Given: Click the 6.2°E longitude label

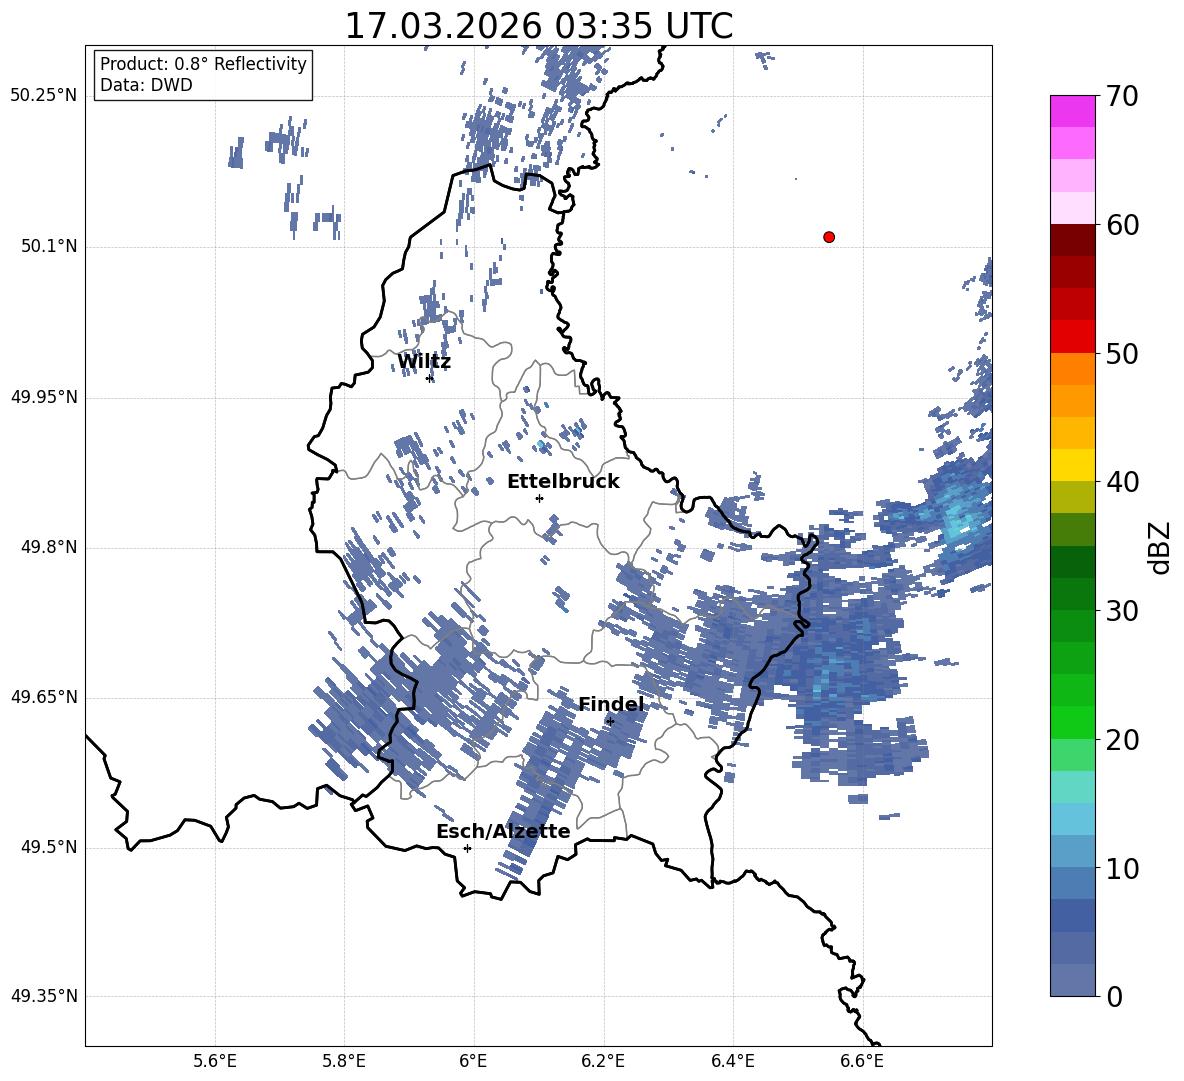Looking at the screenshot, I should (603, 1061).
